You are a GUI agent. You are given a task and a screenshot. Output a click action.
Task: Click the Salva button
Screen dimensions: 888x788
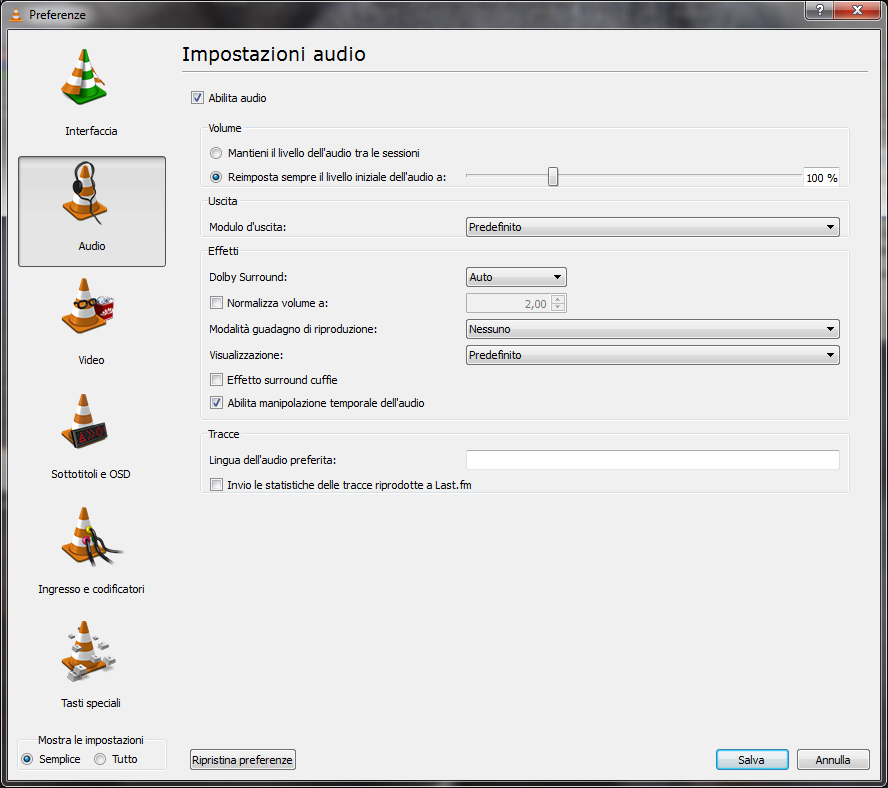752,760
